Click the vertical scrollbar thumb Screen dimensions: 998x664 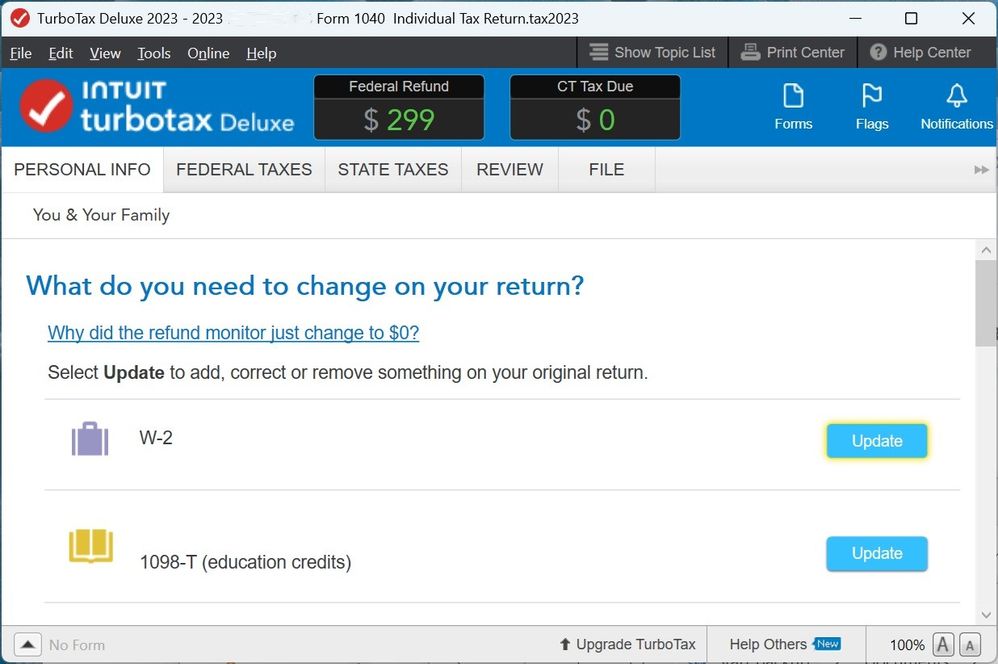(986, 303)
